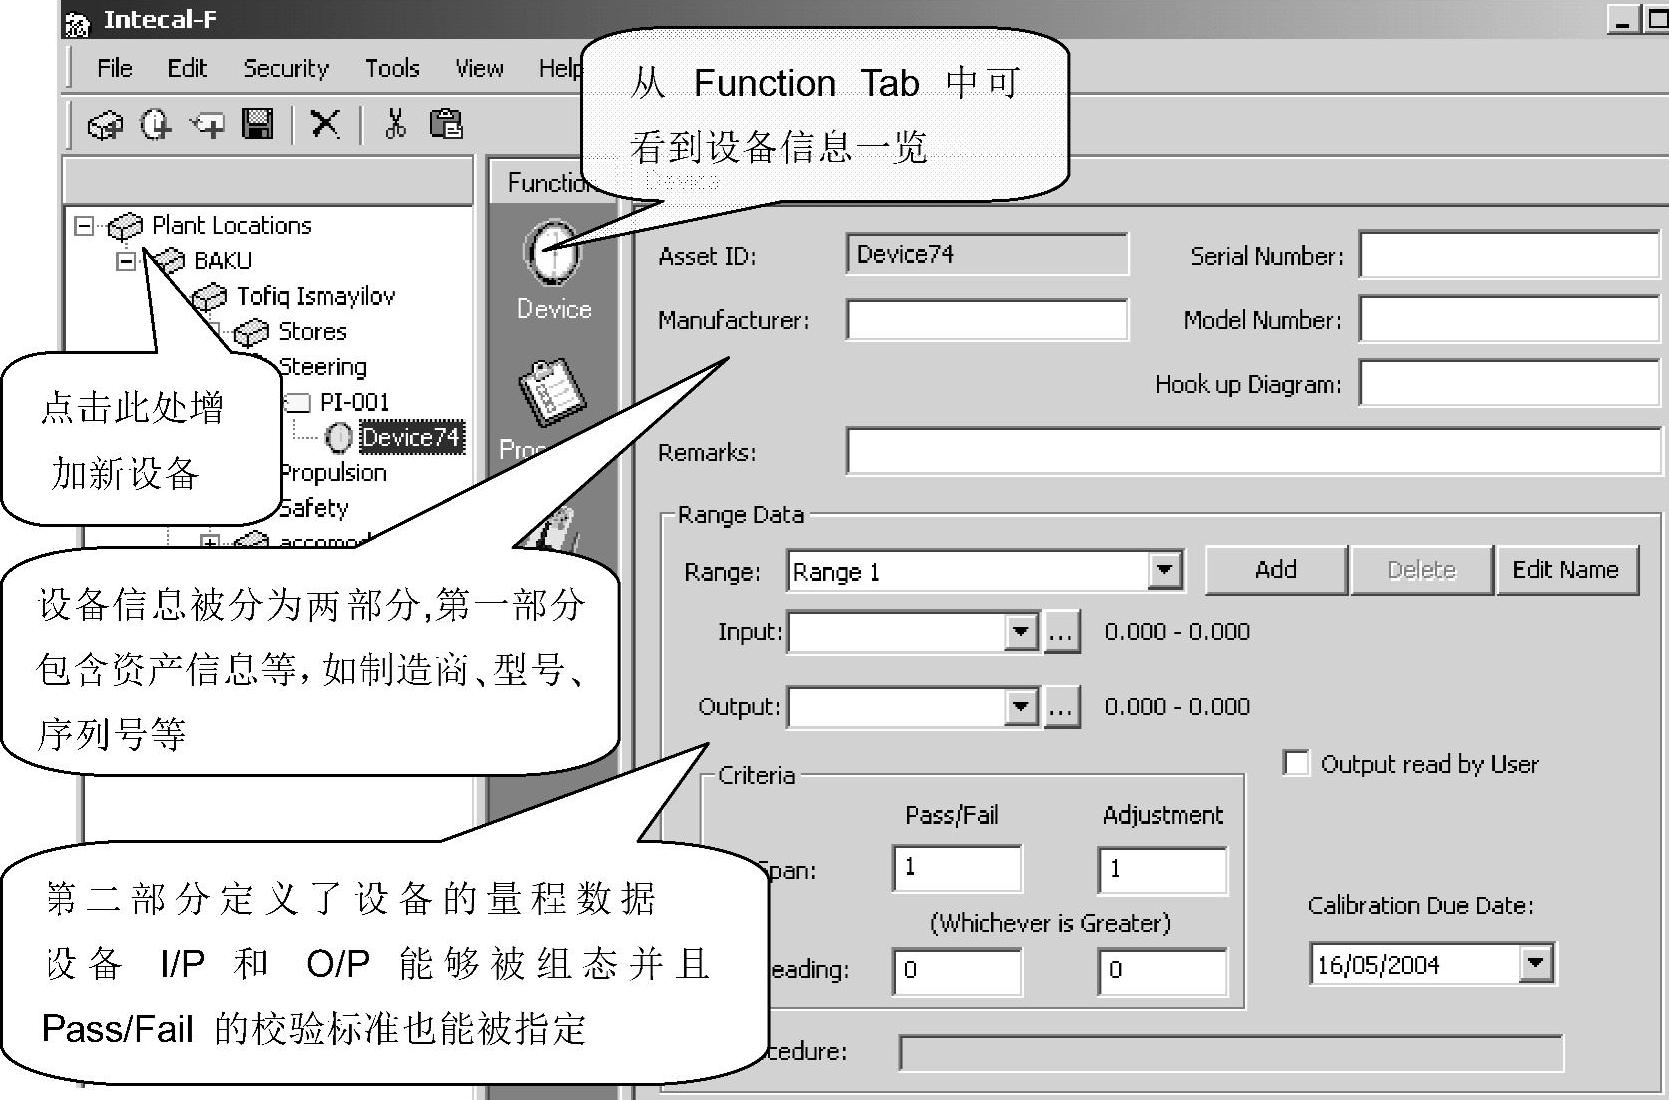Screen dimensions: 1669x1100
Task: Open the Procedure clipboard function icon
Action: (x=551, y=391)
